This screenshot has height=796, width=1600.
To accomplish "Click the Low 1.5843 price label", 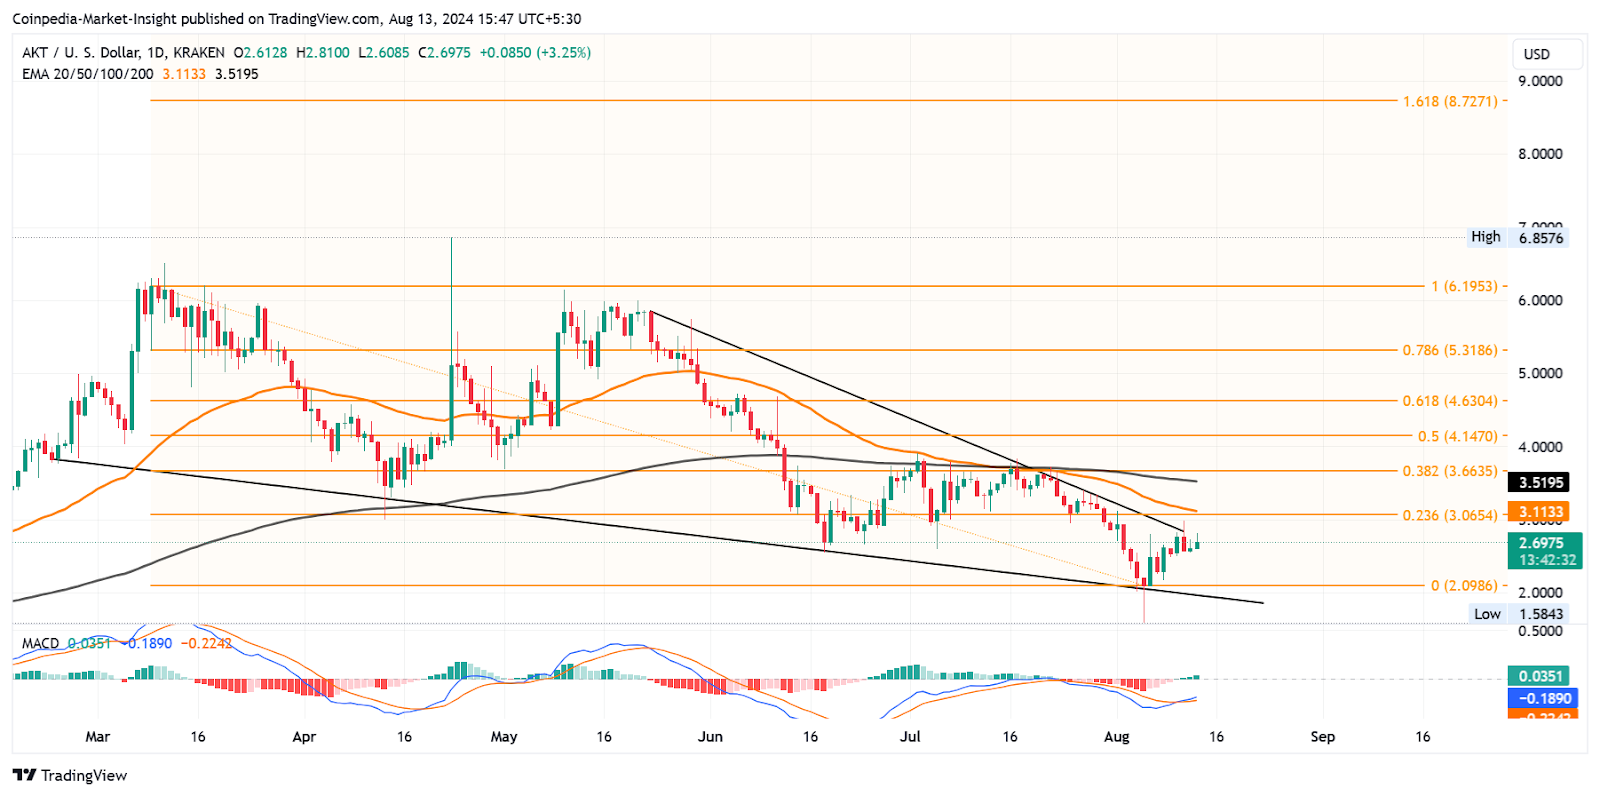I will (1518, 614).
